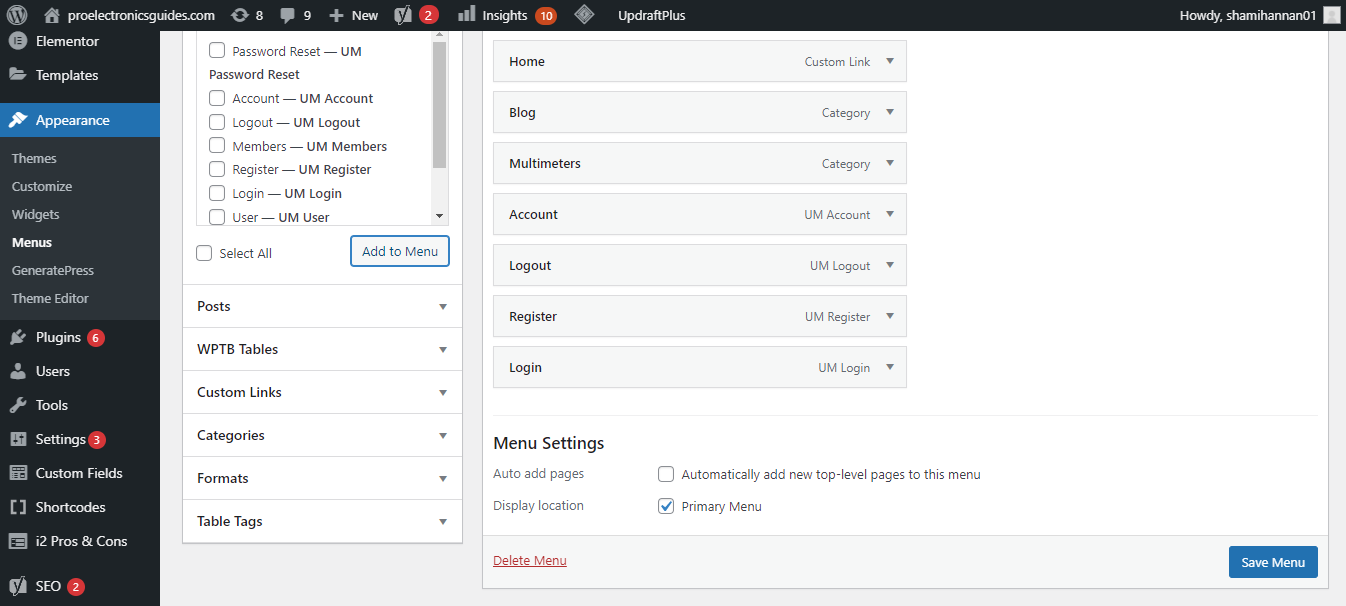Viewport: 1346px width, 606px height.
Task: Open Widgets under Appearance
Action: [36, 214]
